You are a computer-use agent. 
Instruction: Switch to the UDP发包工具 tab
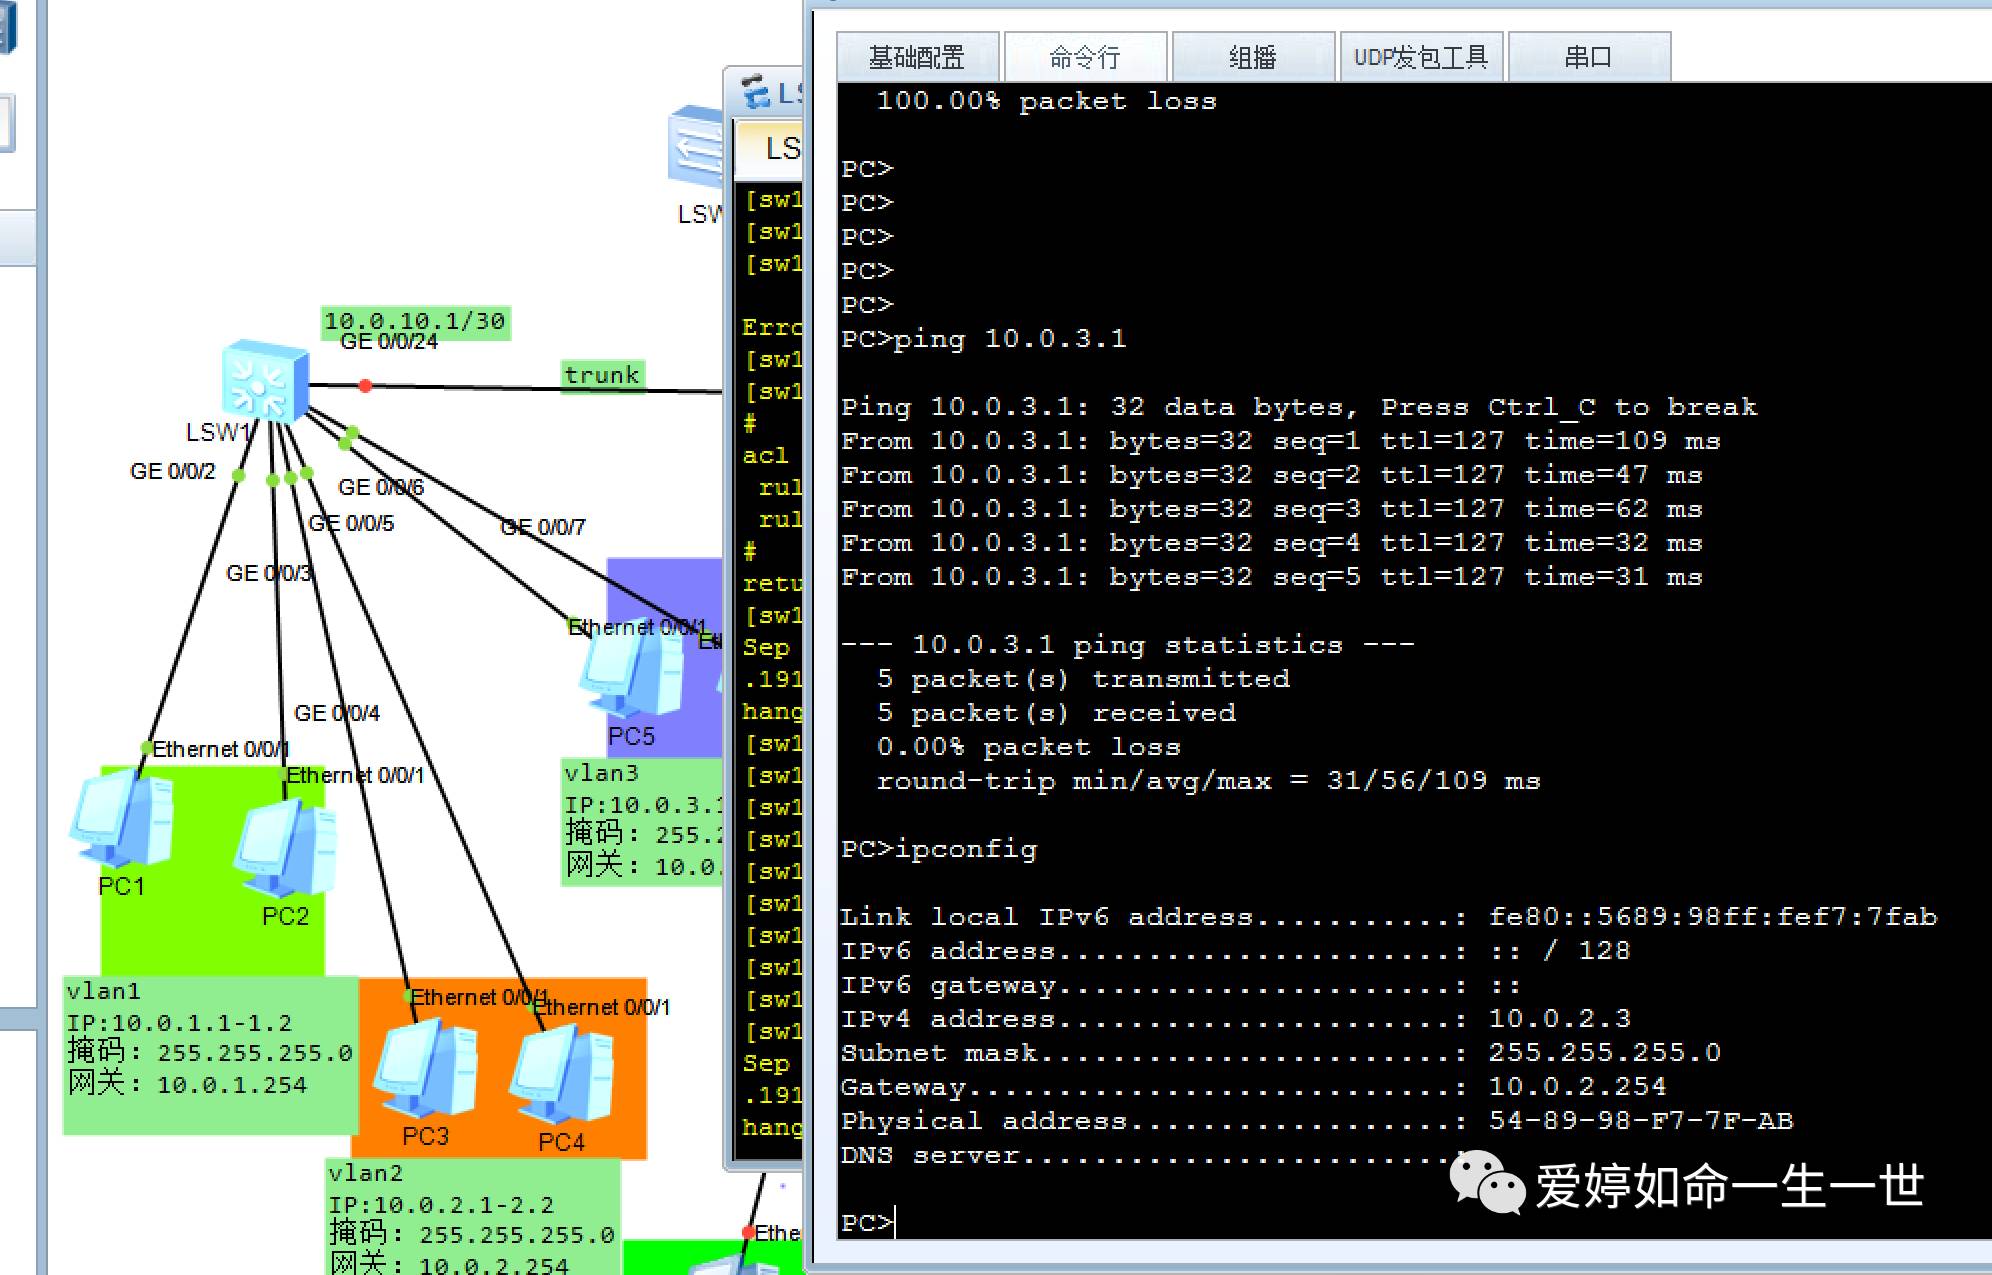(x=1420, y=57)
